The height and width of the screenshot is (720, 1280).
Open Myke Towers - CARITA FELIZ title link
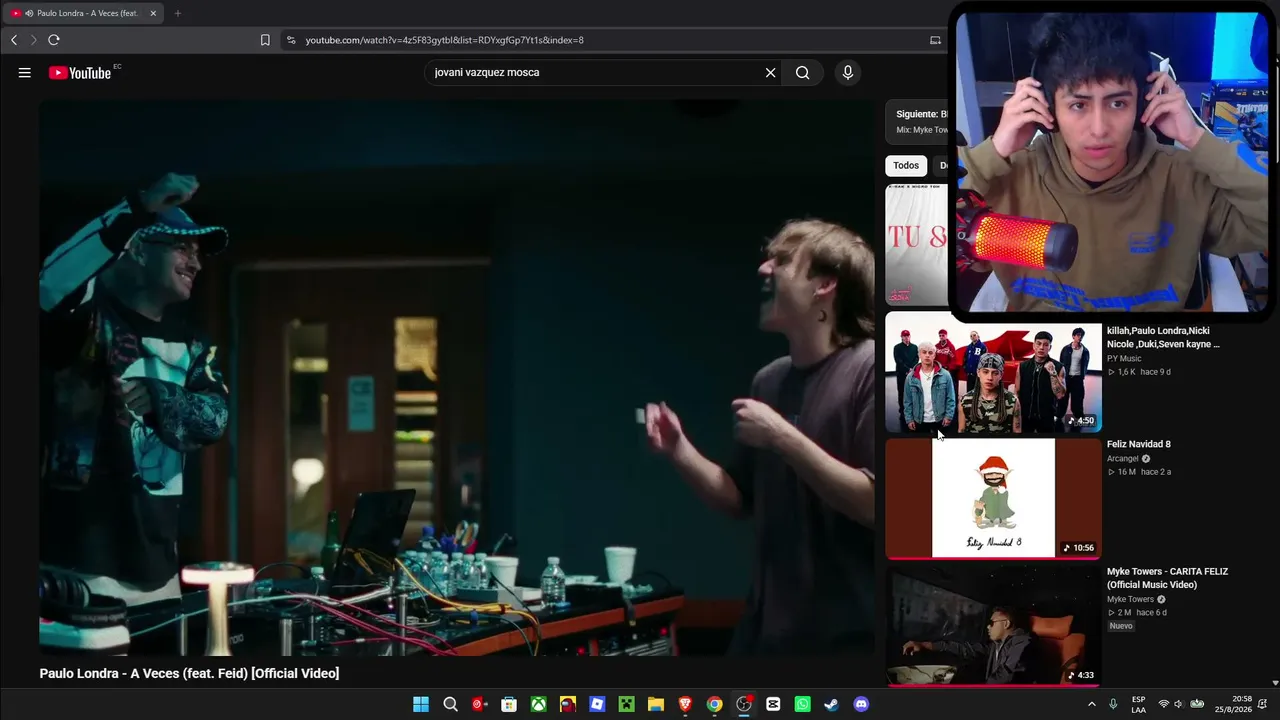tap(1168, 578)
